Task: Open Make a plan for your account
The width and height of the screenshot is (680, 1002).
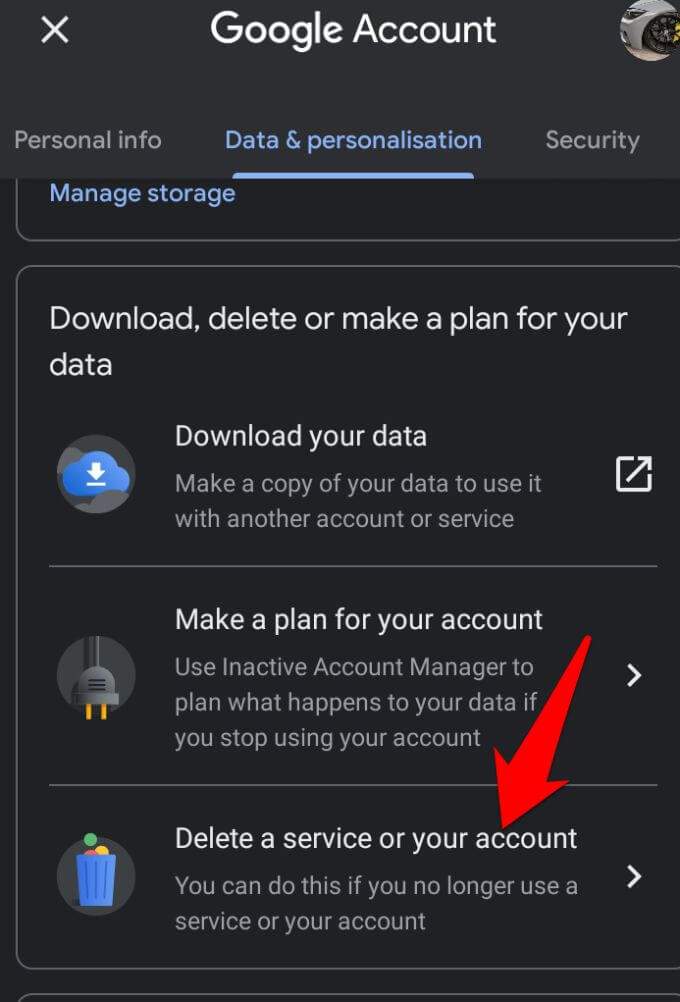Action: click(359, 619)
